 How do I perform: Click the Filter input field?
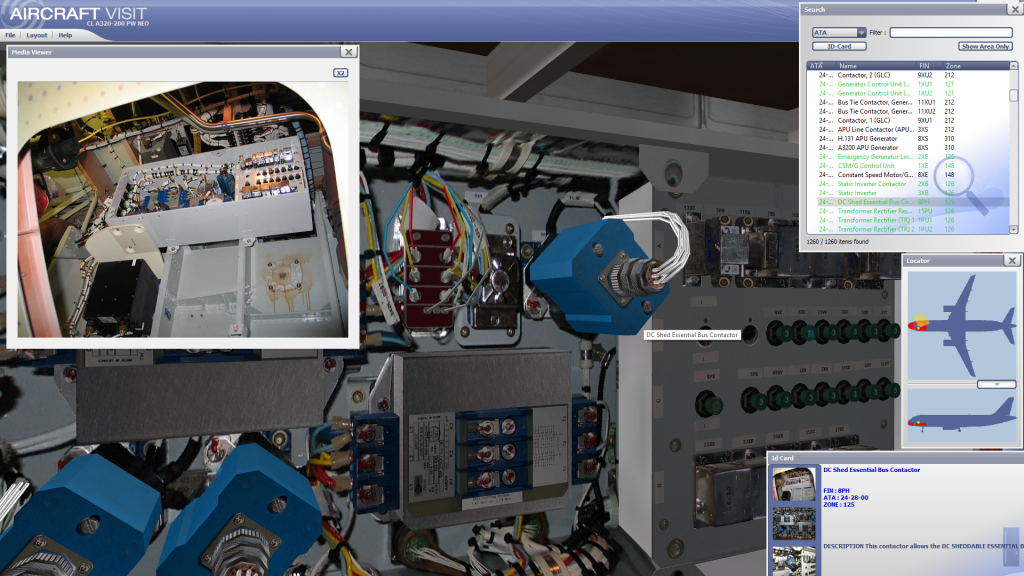[951, 33]
